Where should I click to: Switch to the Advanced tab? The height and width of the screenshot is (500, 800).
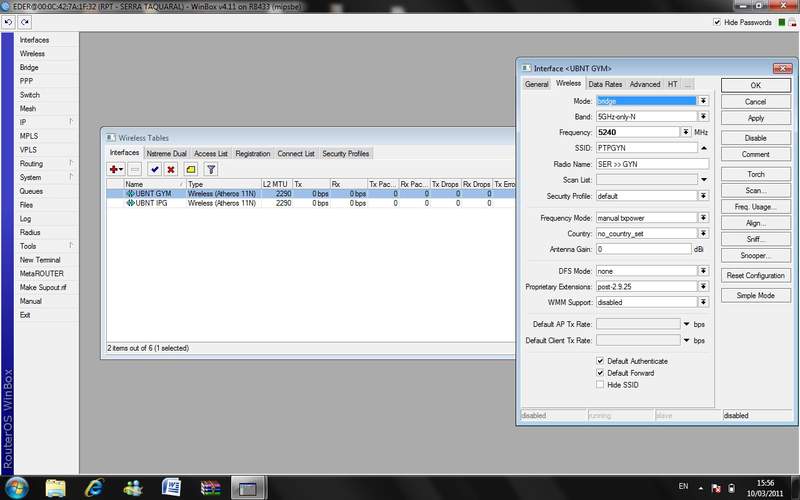click(645, 84)
